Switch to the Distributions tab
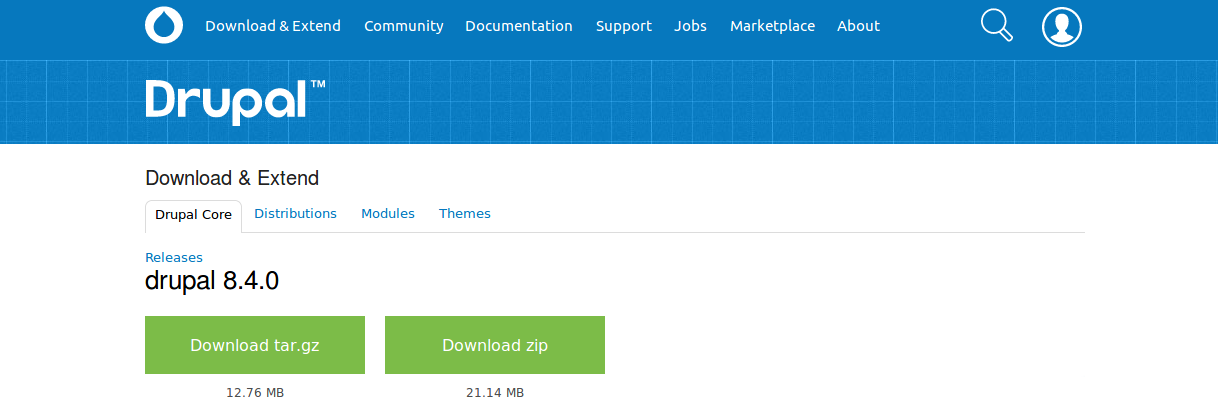This screenshot has height=406, width=1218. tap(296, 214)
